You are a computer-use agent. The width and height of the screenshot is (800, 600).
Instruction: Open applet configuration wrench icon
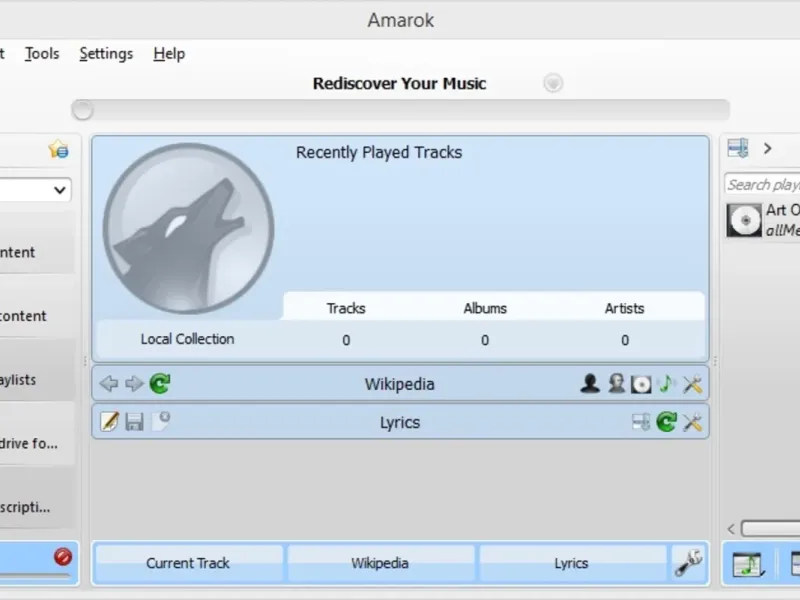689,563
